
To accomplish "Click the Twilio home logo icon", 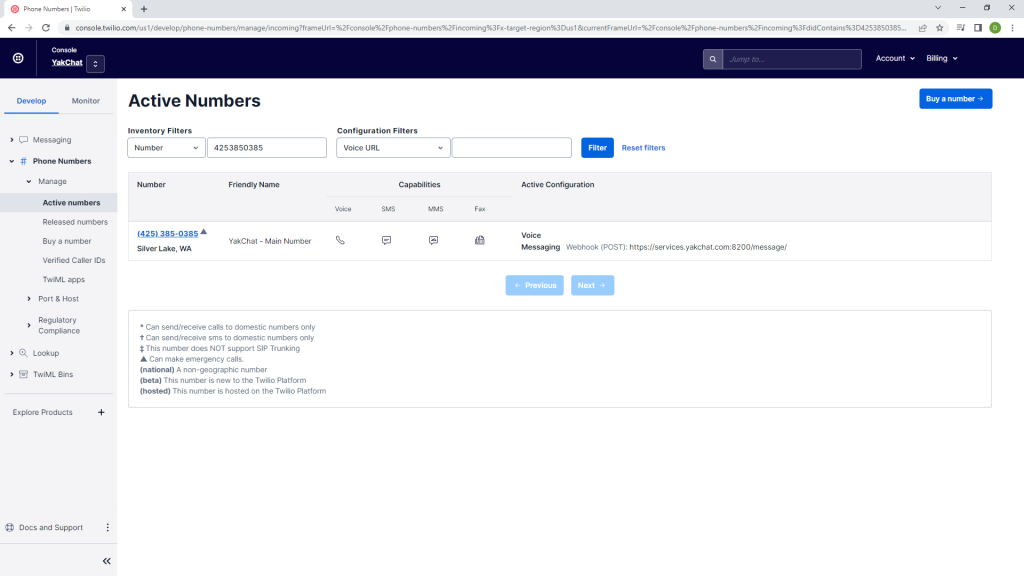I will (18, 59).
